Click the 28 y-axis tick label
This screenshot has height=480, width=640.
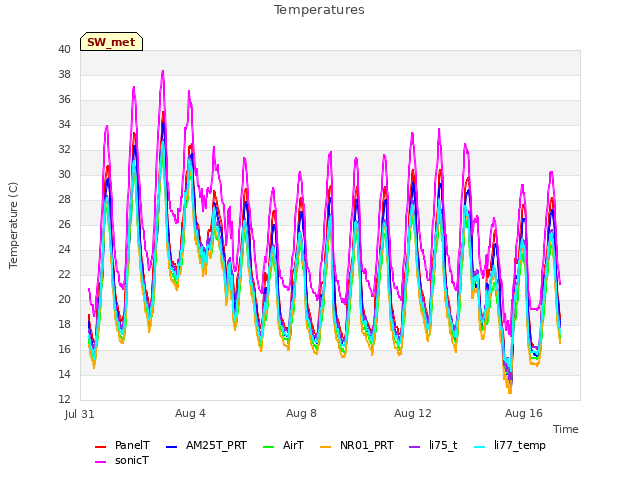tap(64, 199)
